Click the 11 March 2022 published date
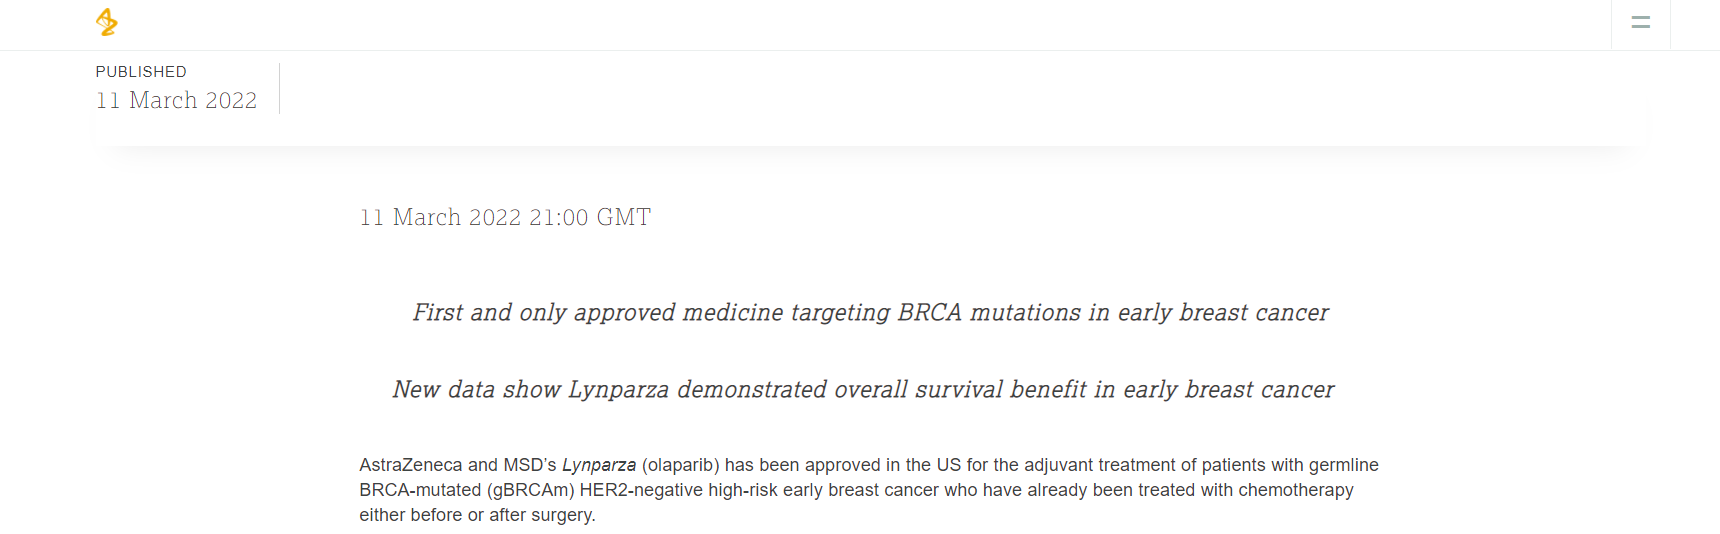 (x=176, y=100)
